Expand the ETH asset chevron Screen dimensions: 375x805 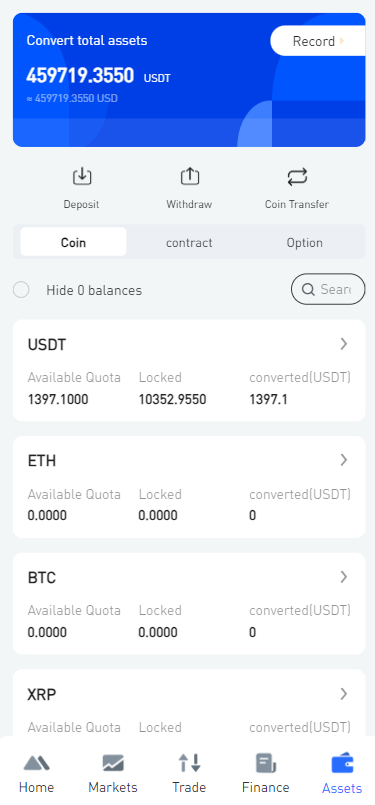pyautogui.click(x=344, y=461)
